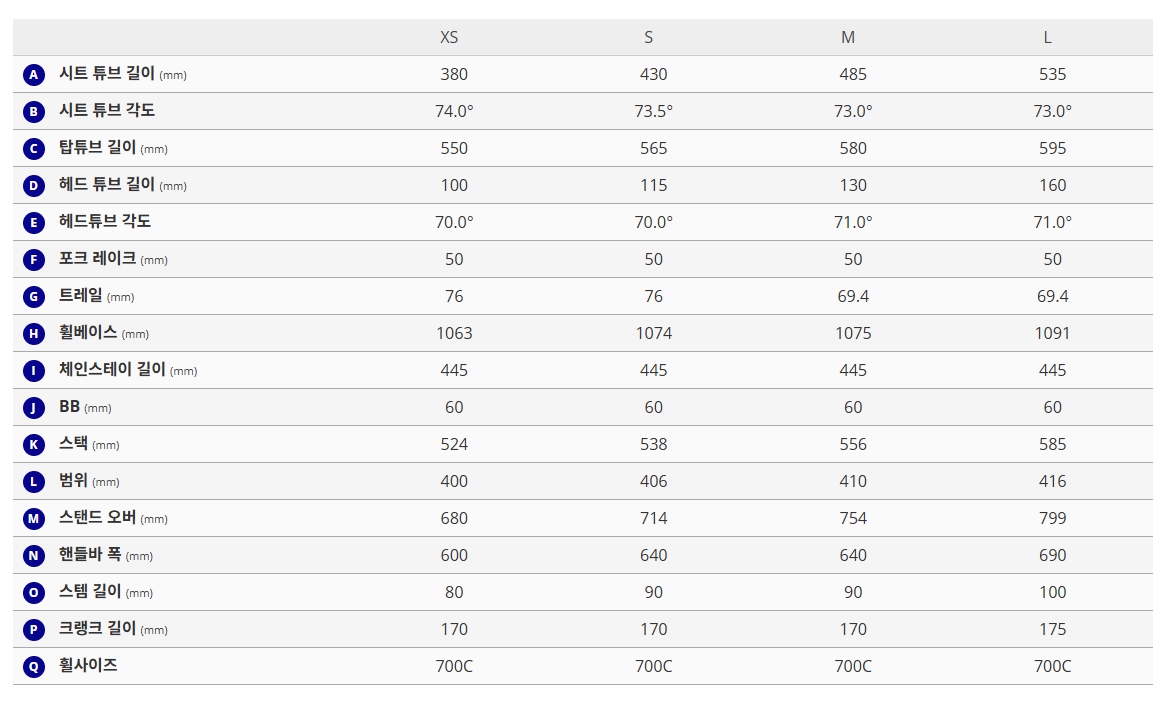Viewport: 1164px width, 711px height.
Task: Select the S size column header
Action: tap(649, 37)
